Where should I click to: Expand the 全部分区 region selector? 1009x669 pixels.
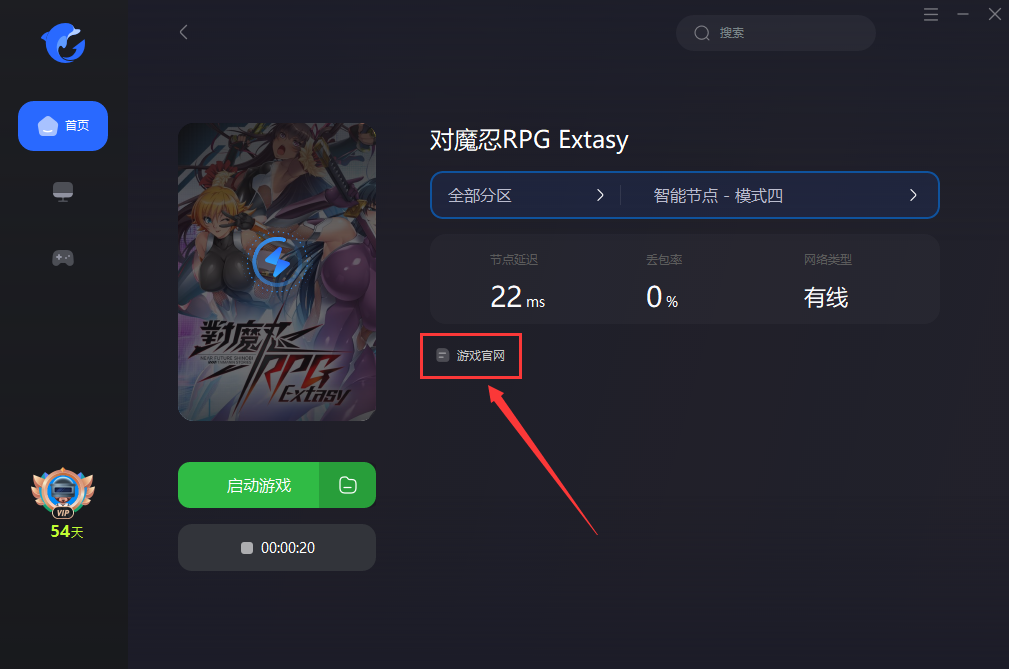click(526, 196)
